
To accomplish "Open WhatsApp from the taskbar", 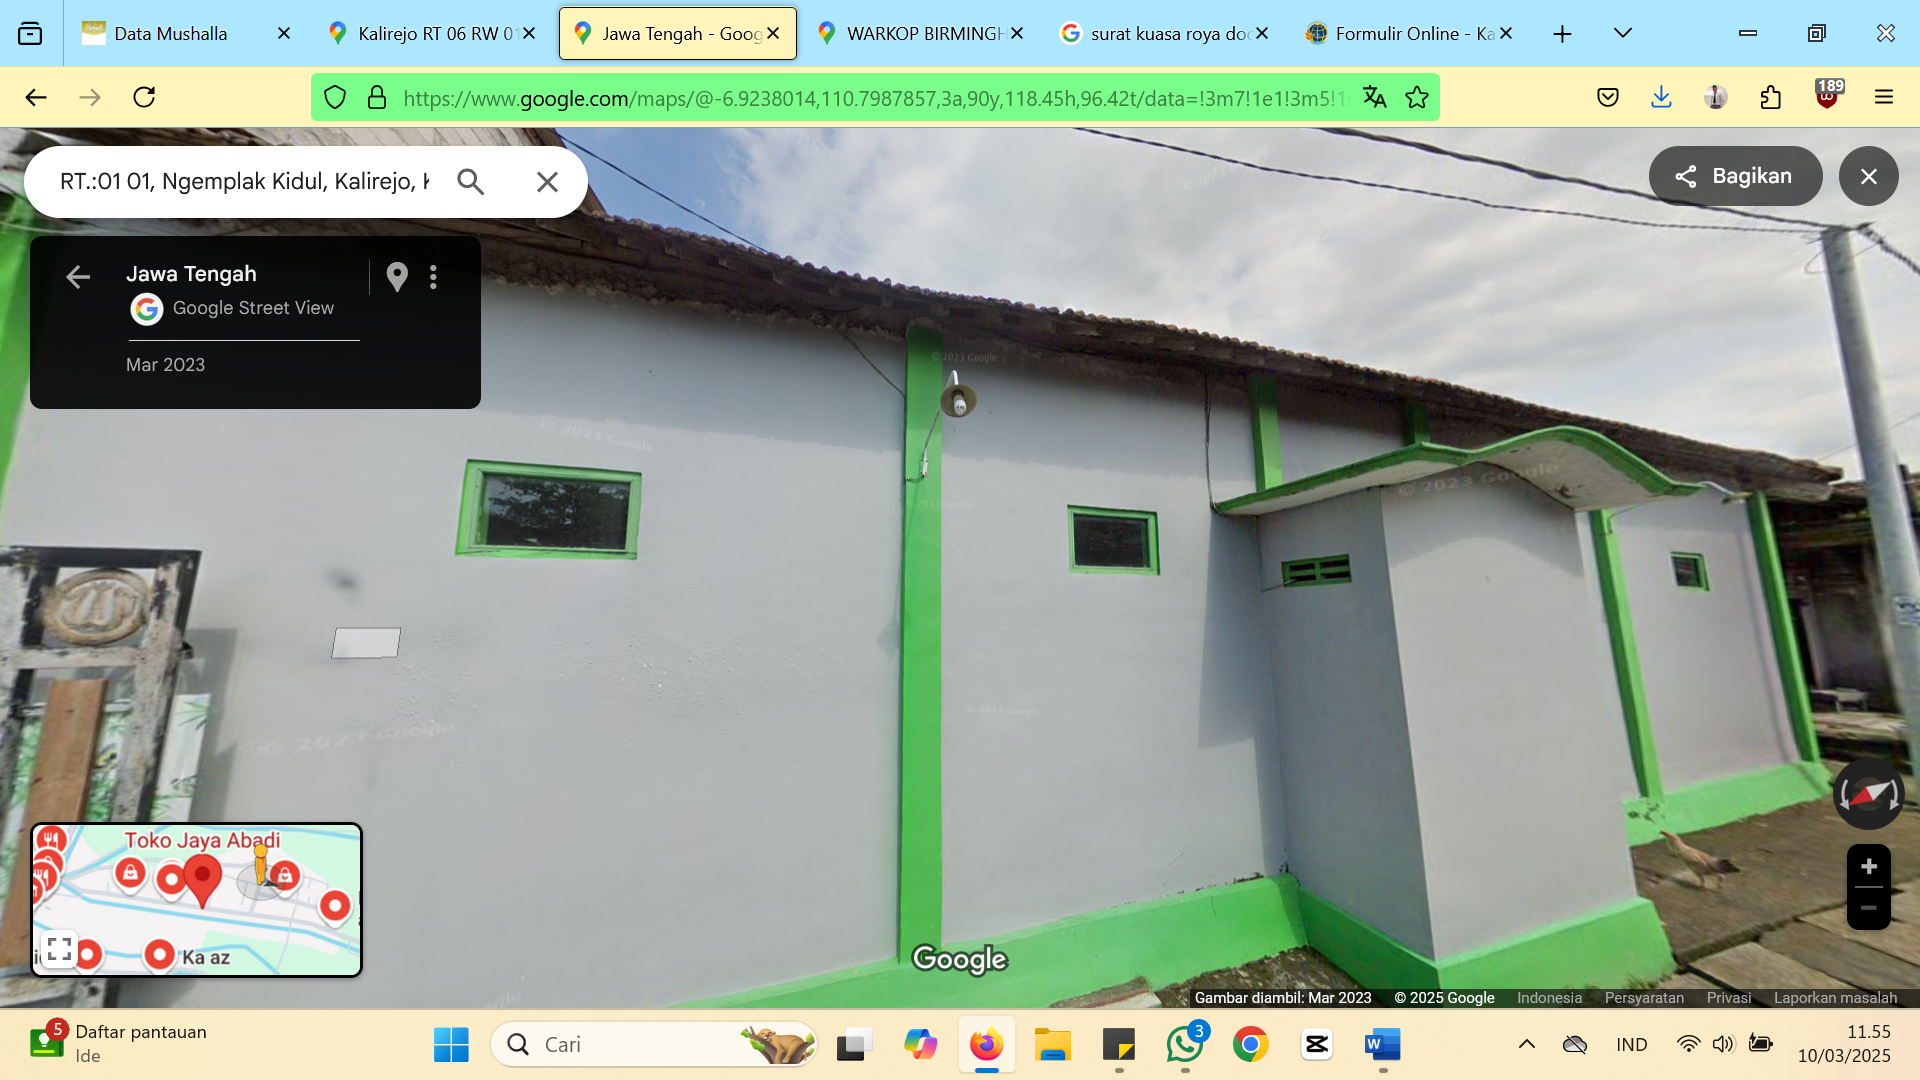I will 1184,1044.
